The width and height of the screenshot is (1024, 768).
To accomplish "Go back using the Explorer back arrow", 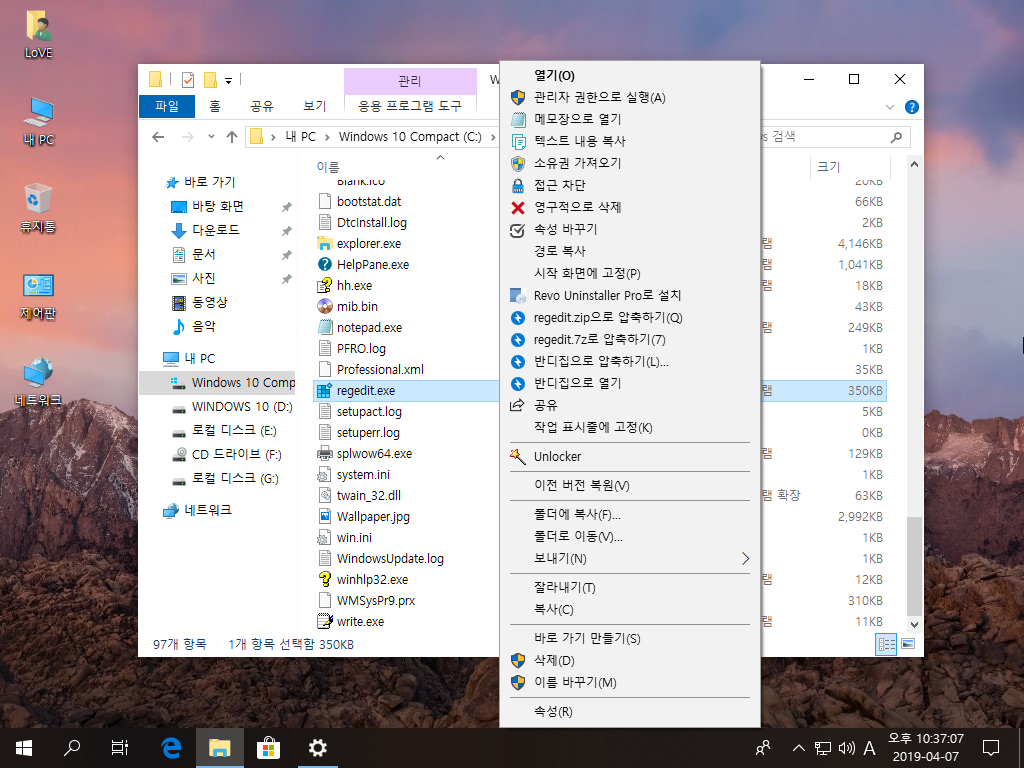I will 158,137.
